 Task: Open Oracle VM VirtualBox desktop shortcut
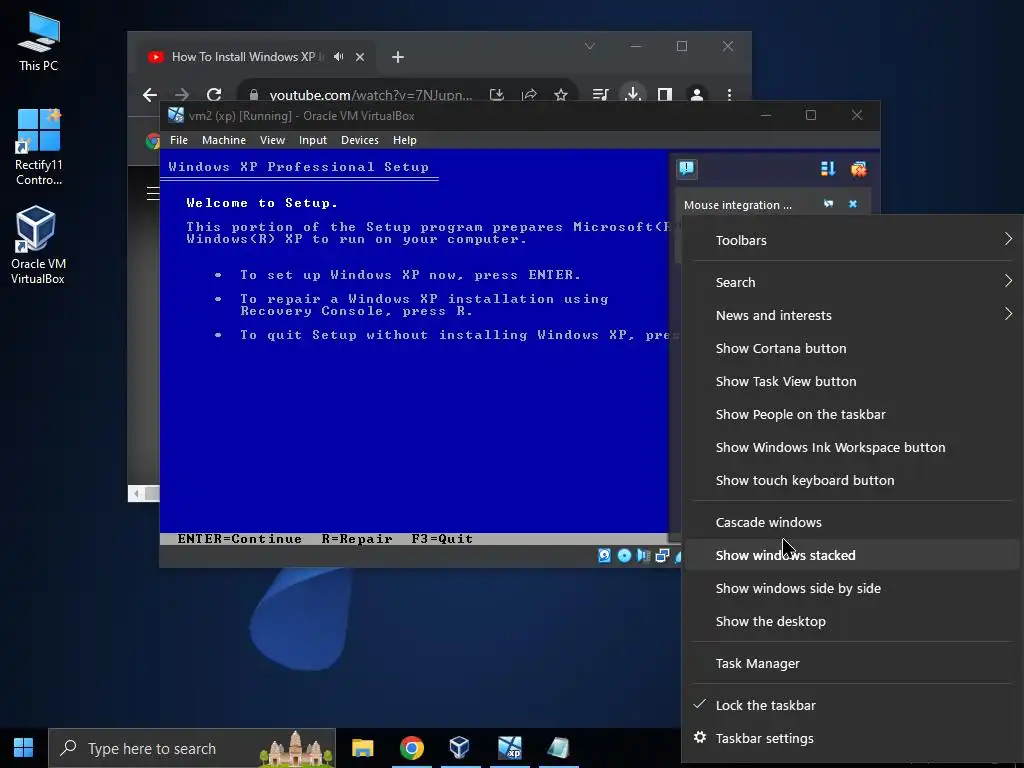(x=38, y=245)
